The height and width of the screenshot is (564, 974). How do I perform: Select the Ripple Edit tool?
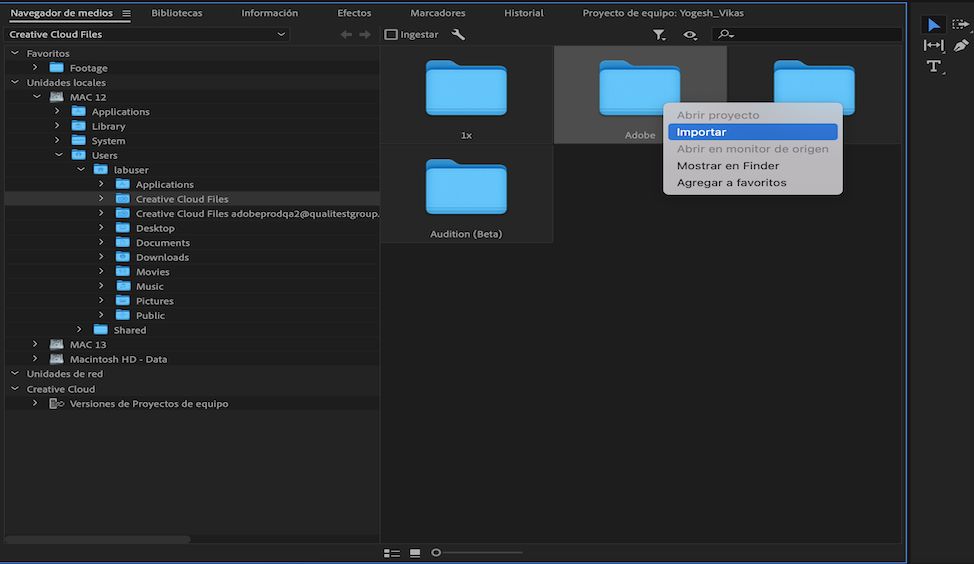click(933, 45)
